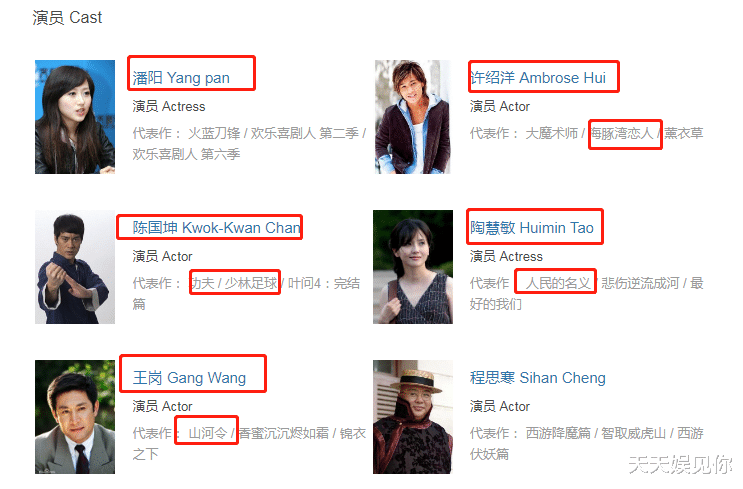Click Ambrose Hui's portrait photo
Image resolution: width=743 pixels, height=489 pixels.
(413, 117)
